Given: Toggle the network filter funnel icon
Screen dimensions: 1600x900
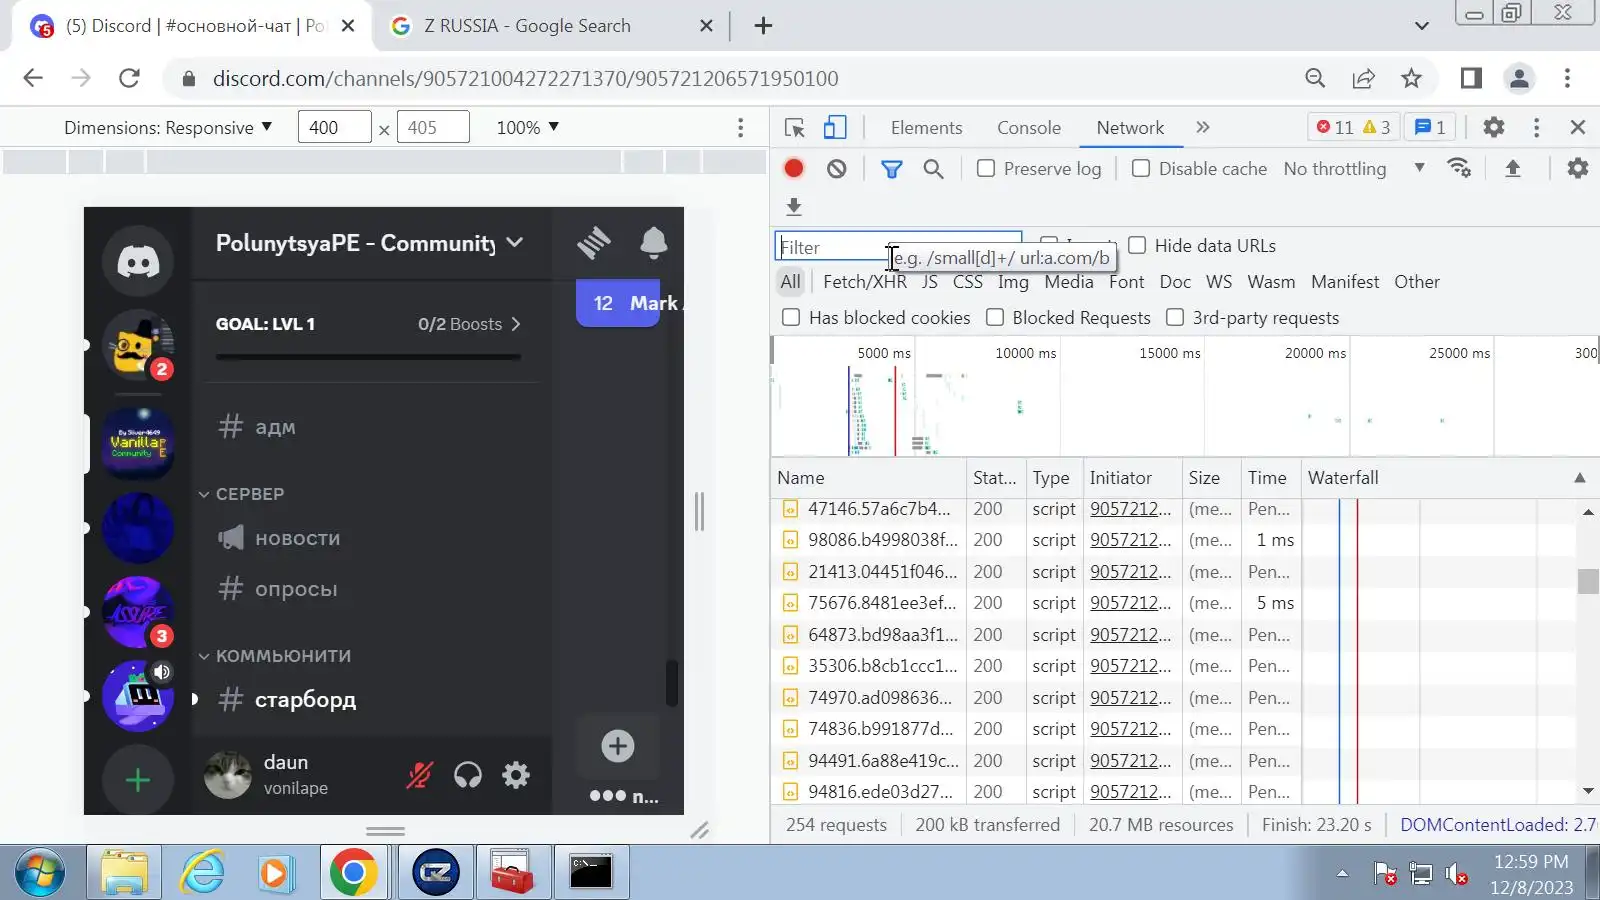Looking at the screenshot, I should 891,169.
